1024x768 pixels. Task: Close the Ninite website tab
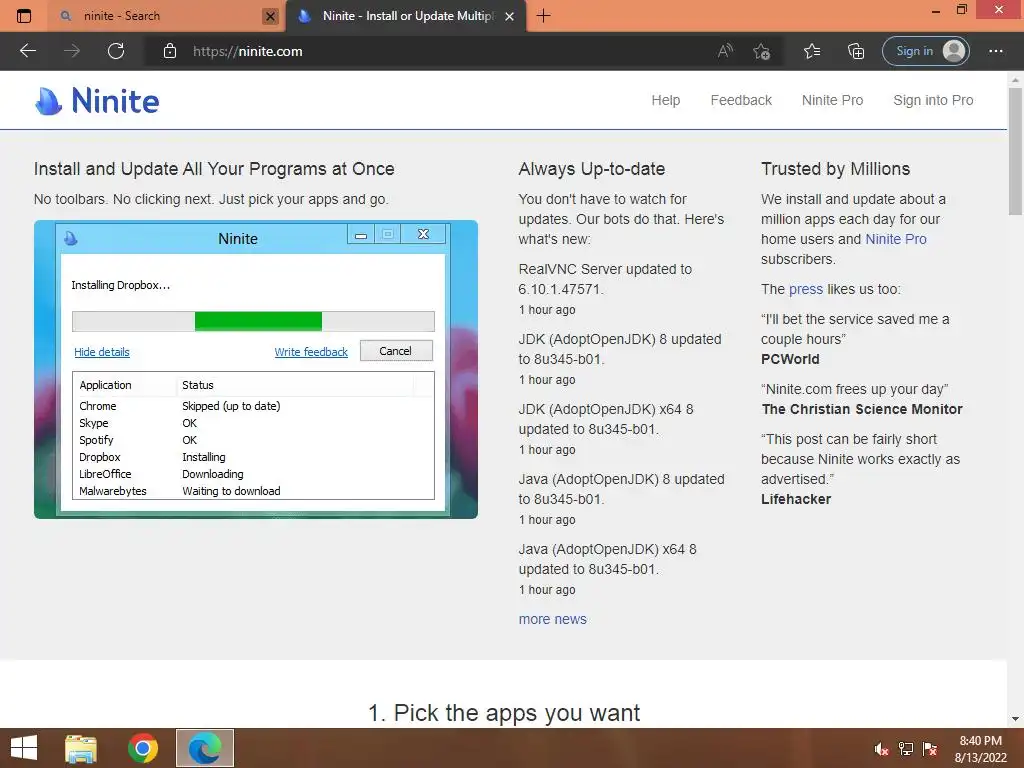(x=510, y=16)
